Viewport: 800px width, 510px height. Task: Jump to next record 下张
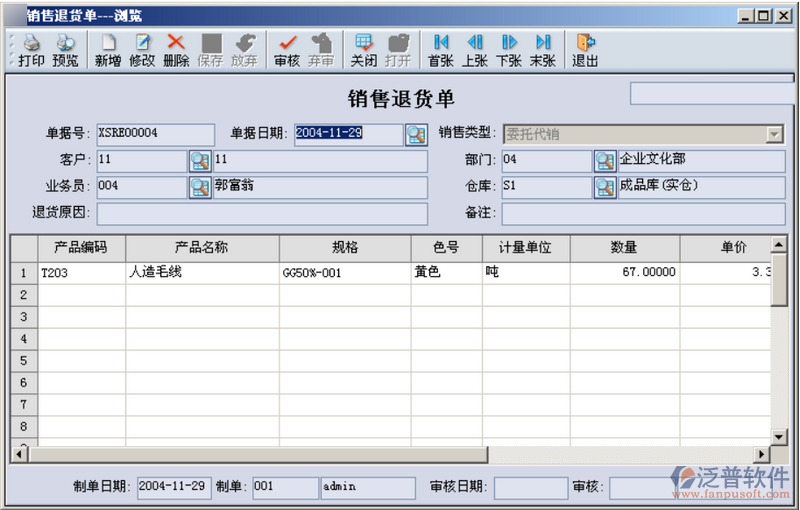(509, 50)
